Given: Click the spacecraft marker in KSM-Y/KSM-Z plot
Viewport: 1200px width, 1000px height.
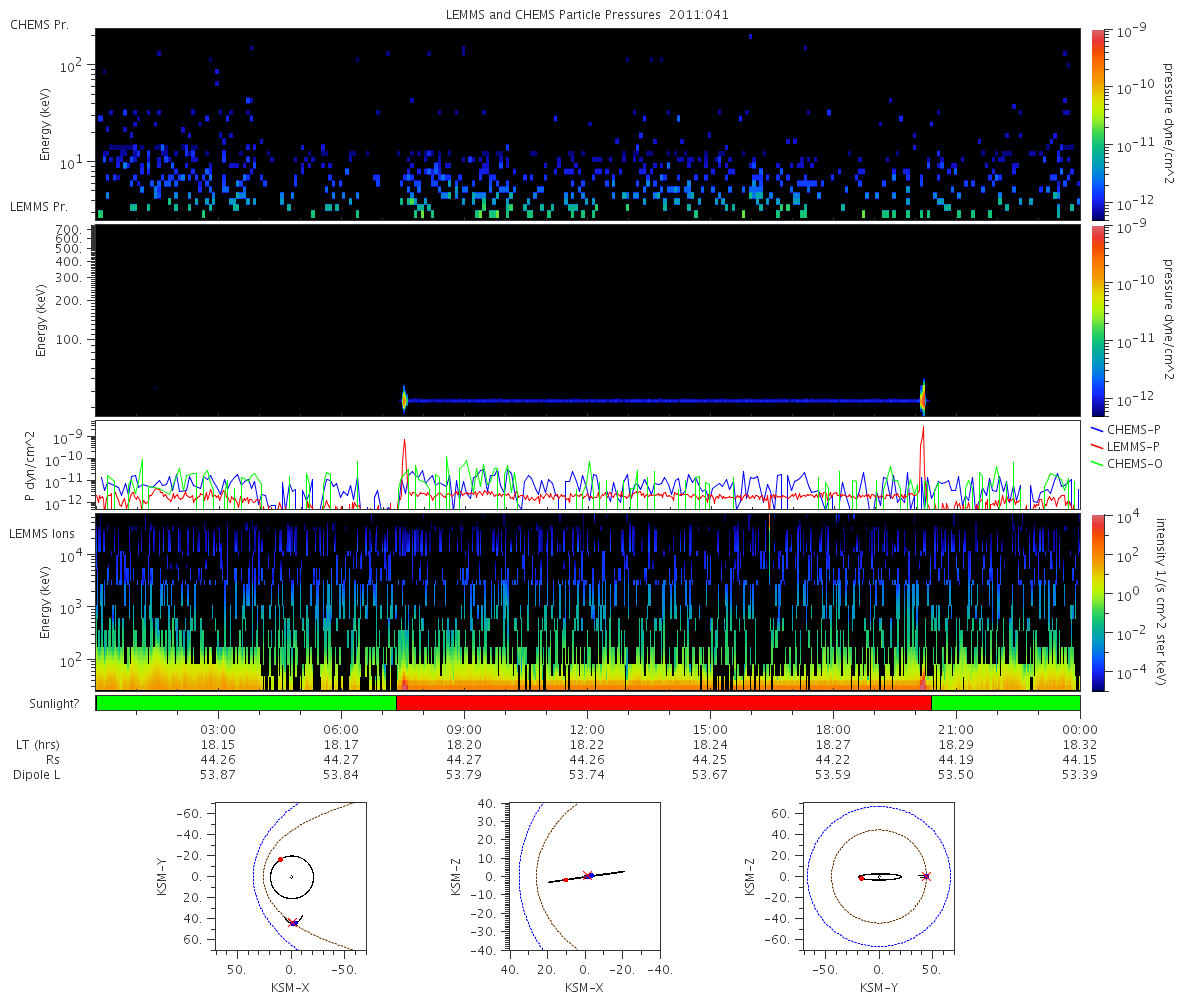Looking at the screenshot, I should click(x=925, y=876).
